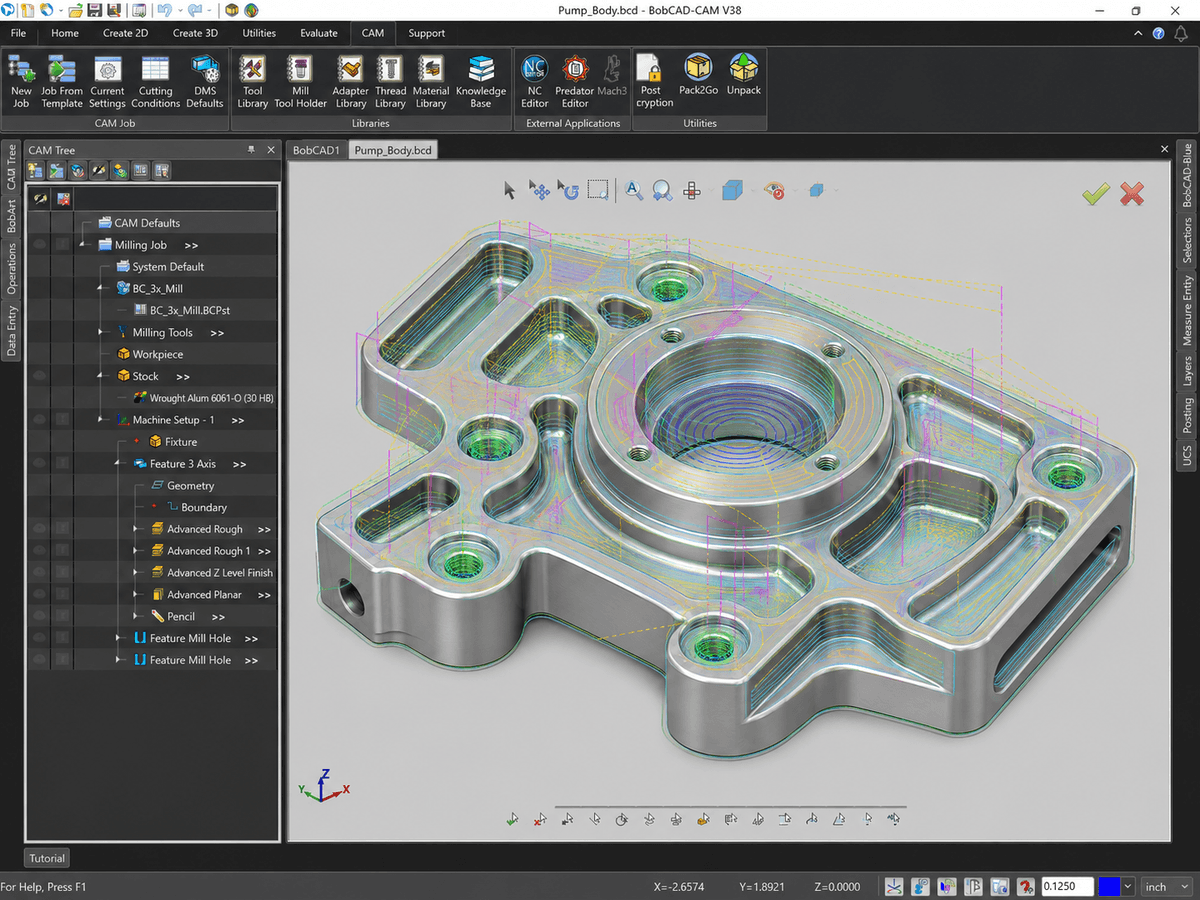Start a New Job from the ribbon
Screen dimensions: 1200x900
point(22,81)
